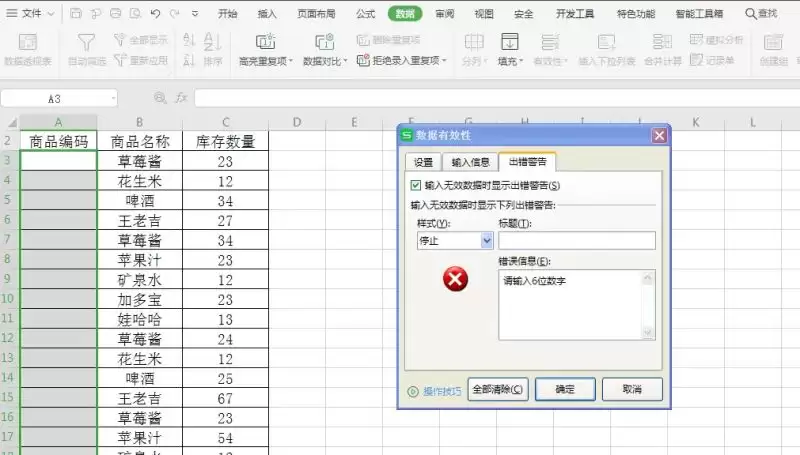Open the 公式 ribbon tab
The image size is (800, 455).
(x=365, y=14)
